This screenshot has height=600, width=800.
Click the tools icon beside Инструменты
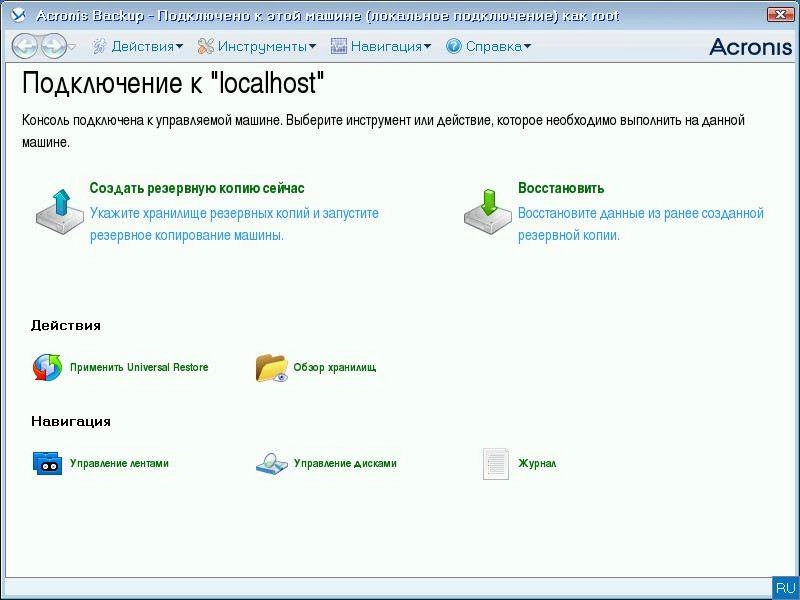(206, 46)
